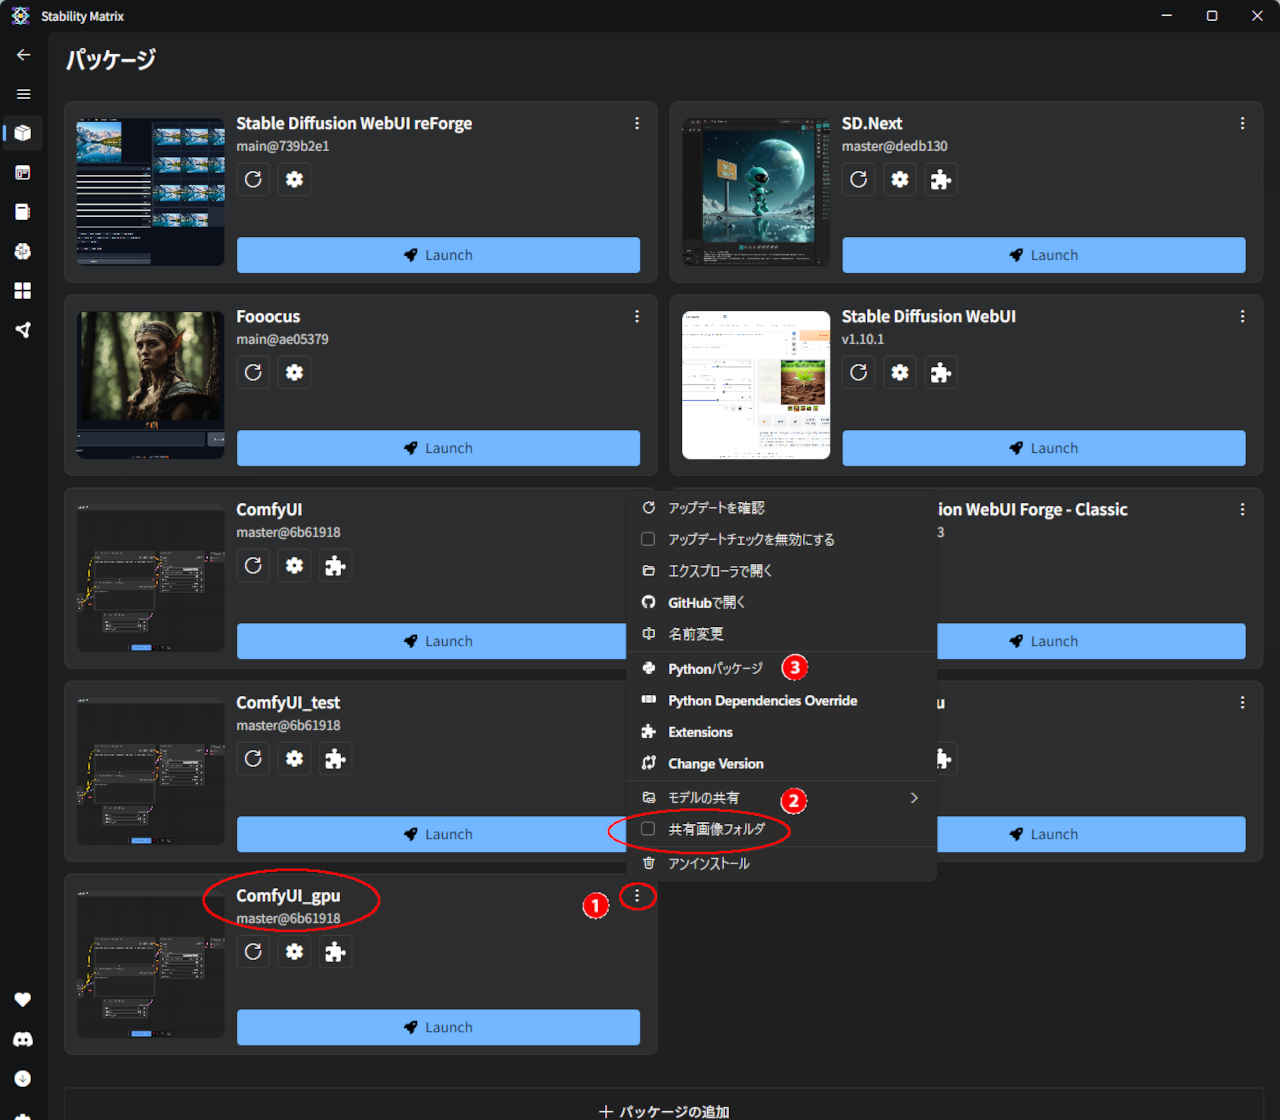The height and width of the screenshot is (1120, 1280).
Task: Open settings gear for Stable Diffusion WebUI reForge
Action: 294,179
